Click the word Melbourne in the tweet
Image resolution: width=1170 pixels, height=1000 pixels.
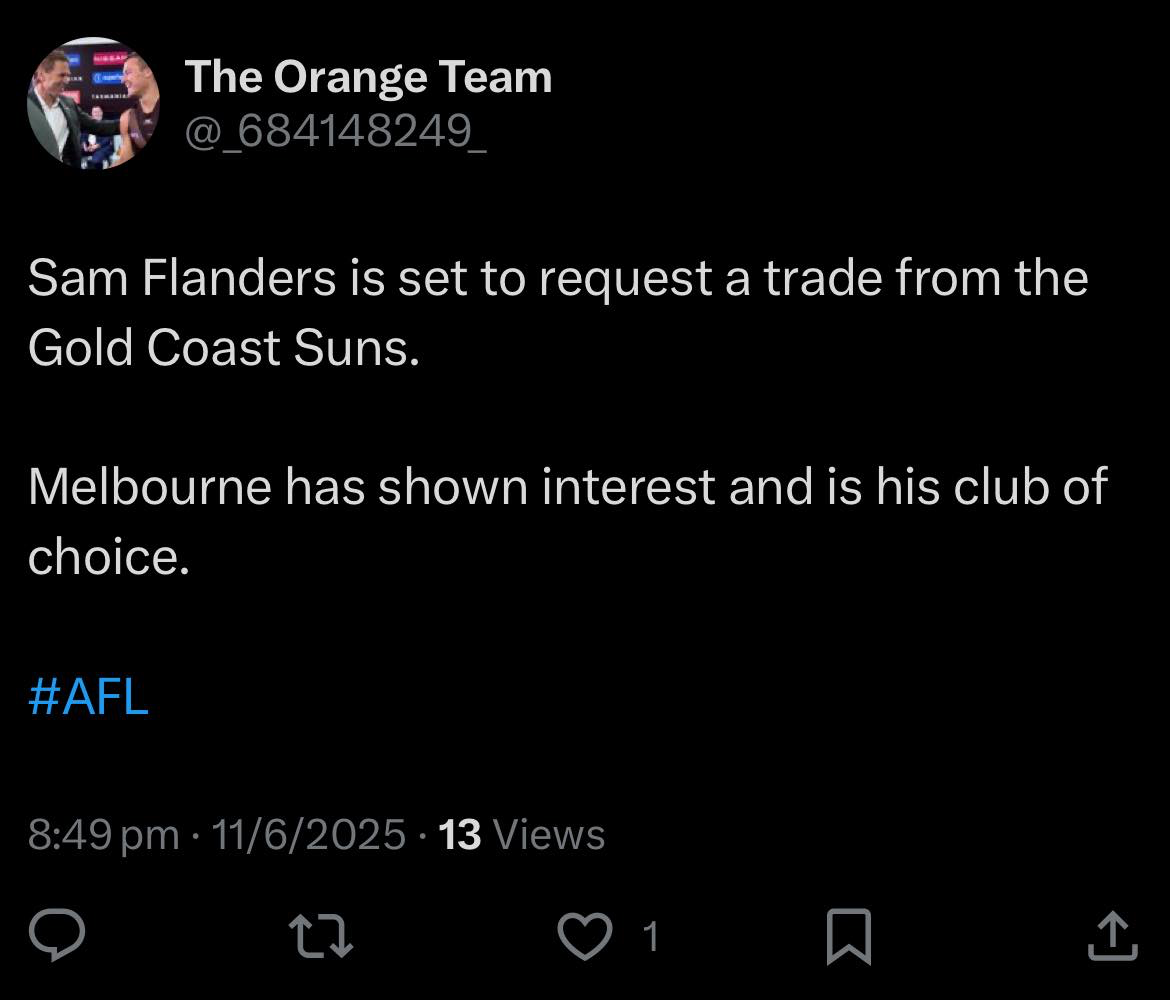tap(150, 487)
